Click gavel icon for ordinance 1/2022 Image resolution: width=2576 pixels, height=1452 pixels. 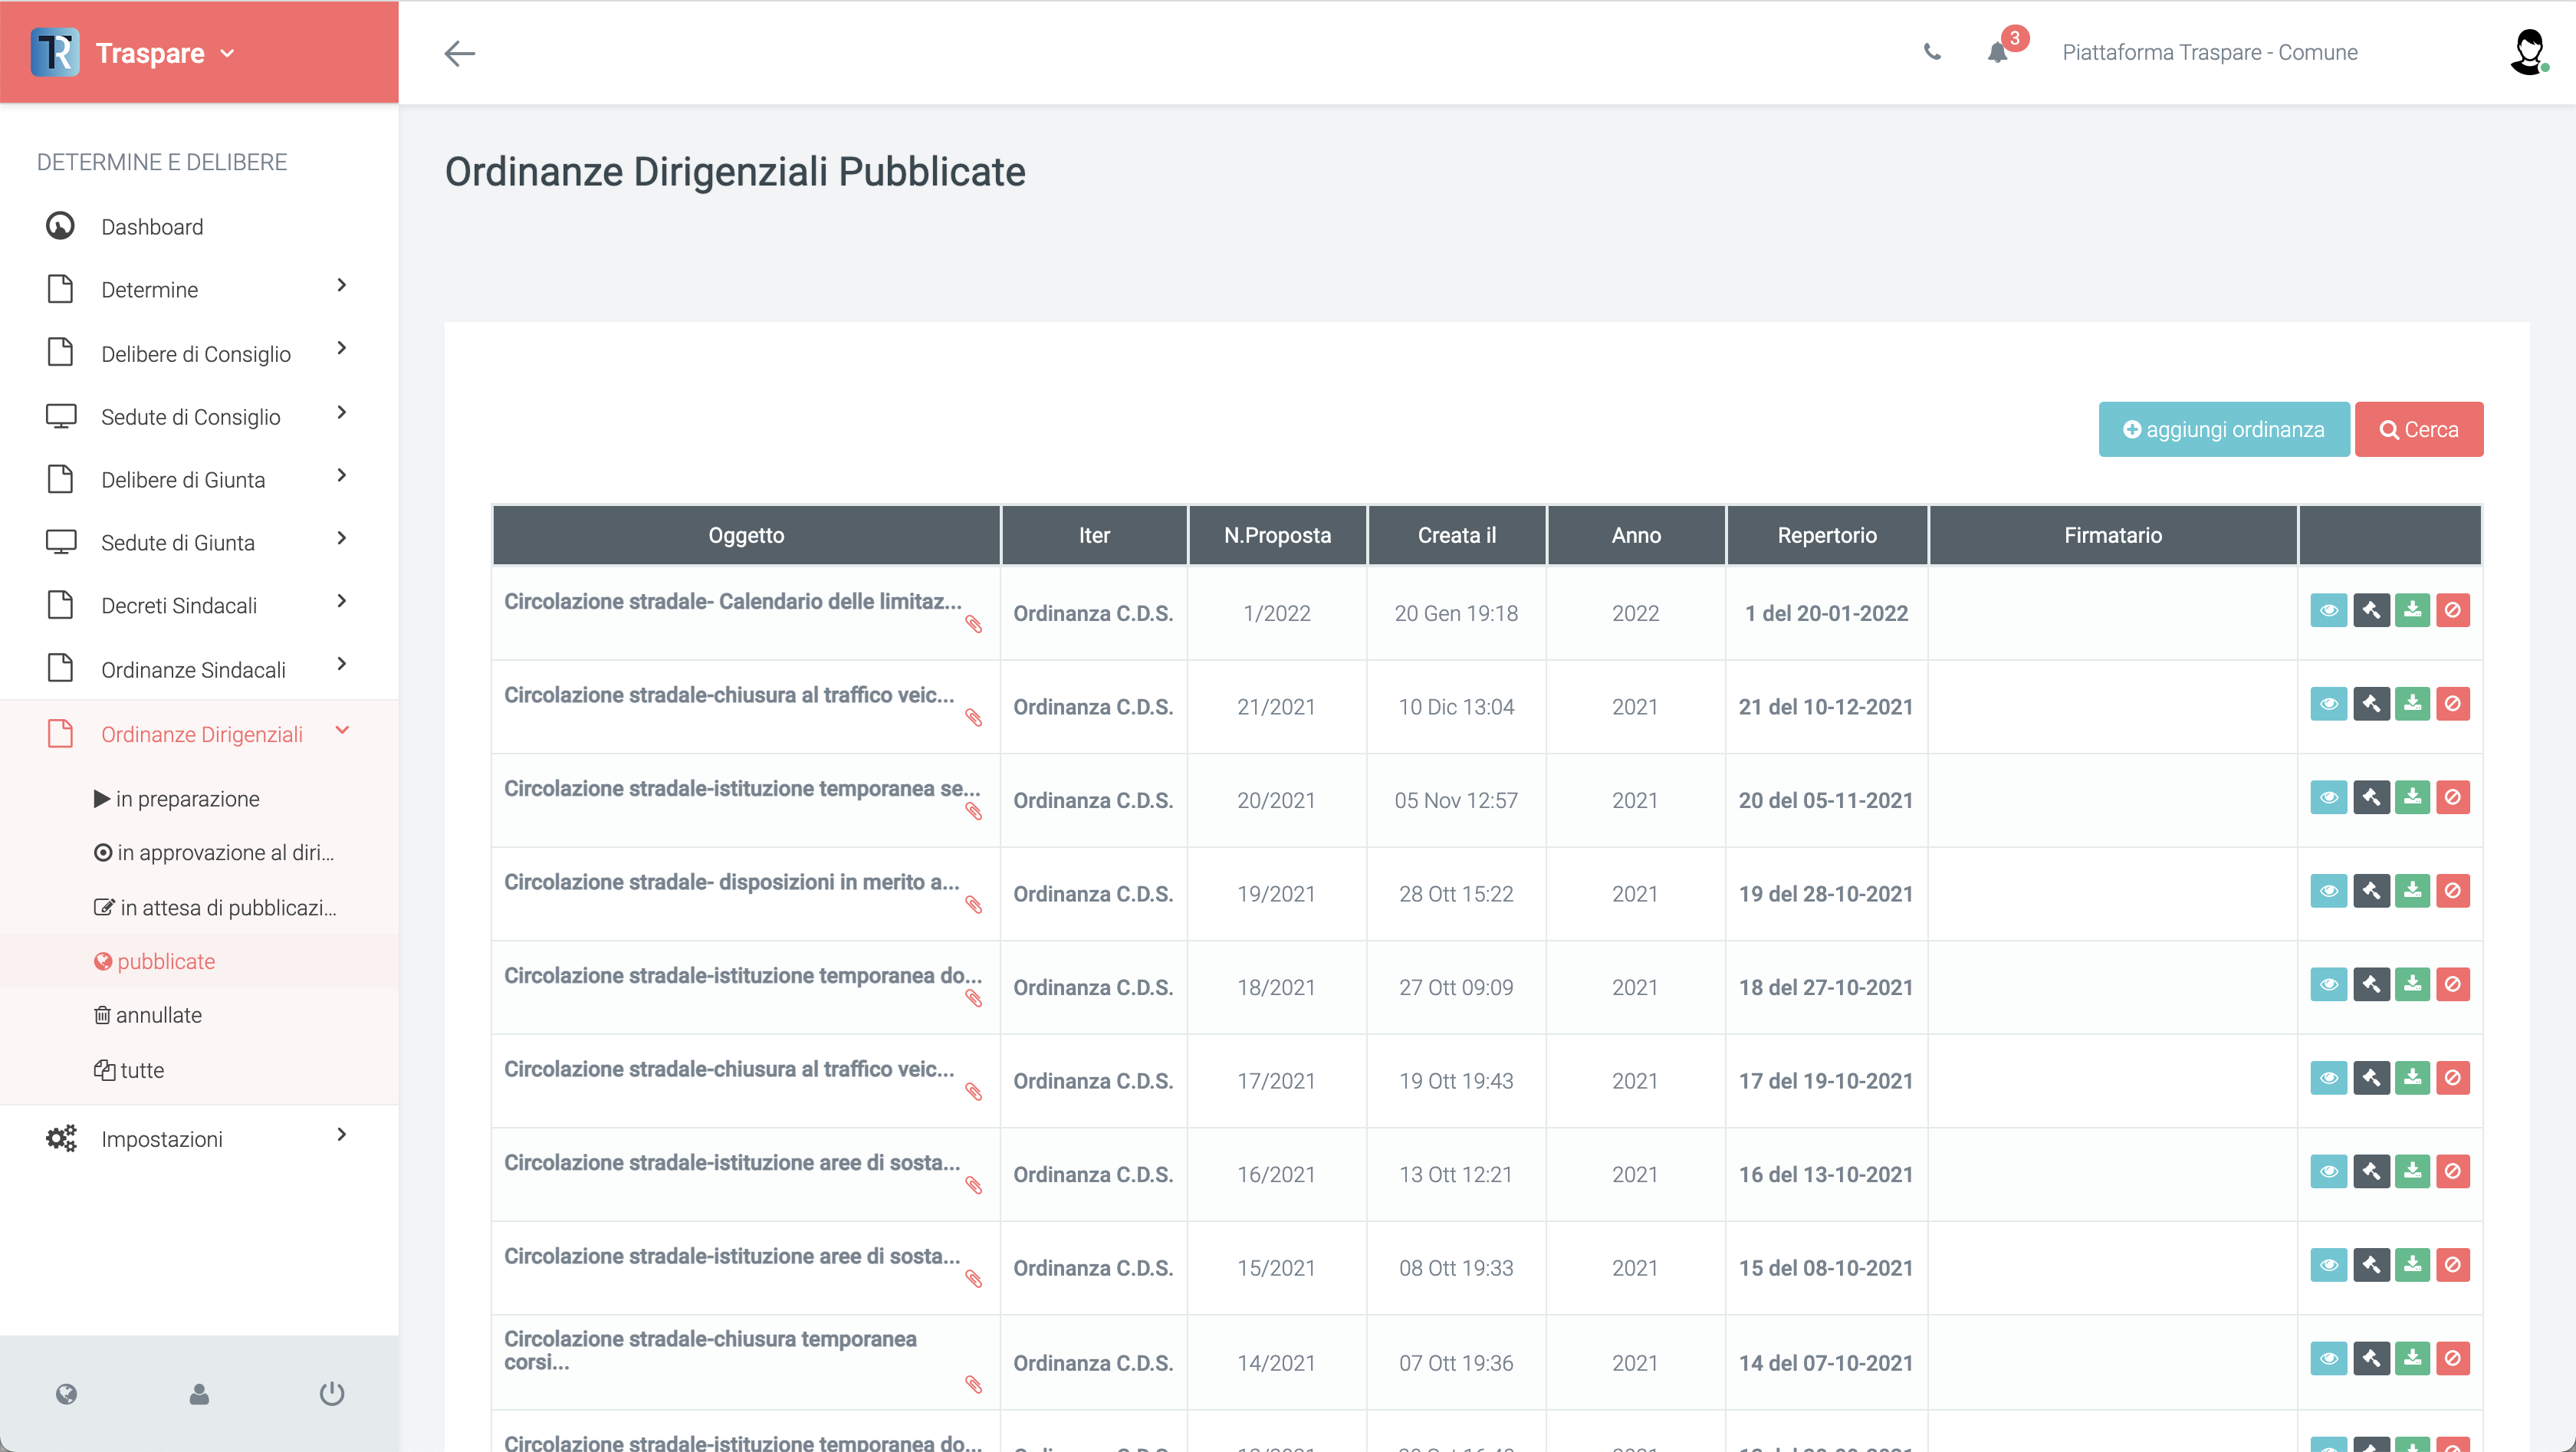(2371, 610)
